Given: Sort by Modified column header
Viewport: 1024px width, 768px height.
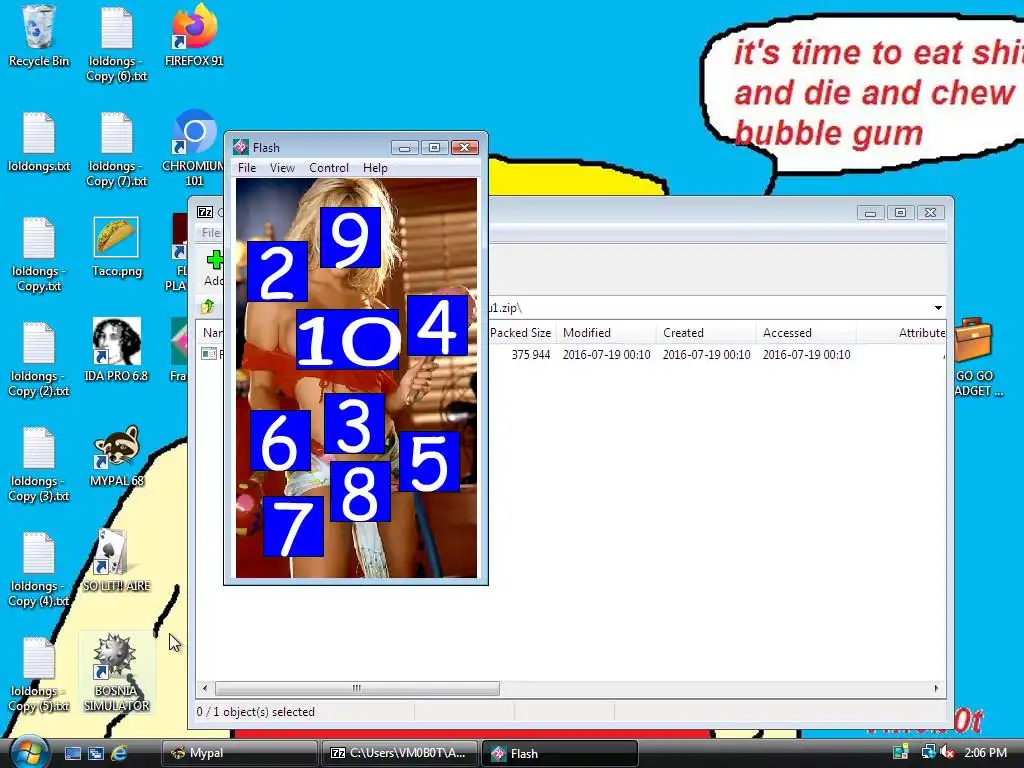Looking at the screenshot, I should tap(605, 332).
